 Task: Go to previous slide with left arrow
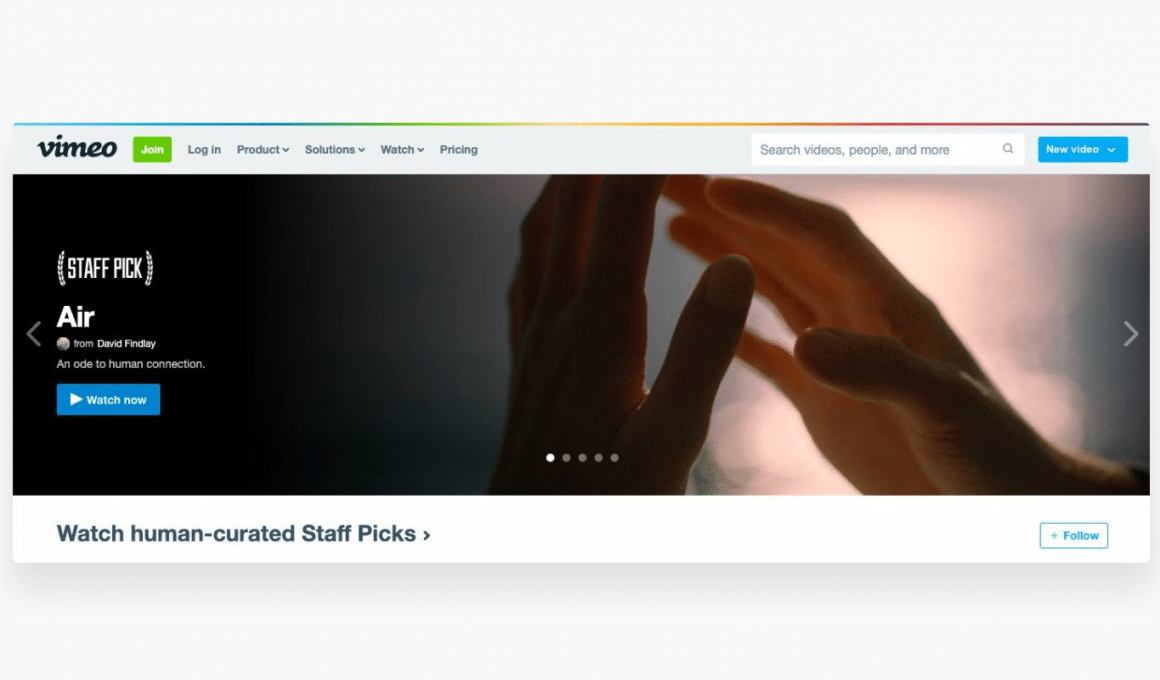tap(33, 334)
